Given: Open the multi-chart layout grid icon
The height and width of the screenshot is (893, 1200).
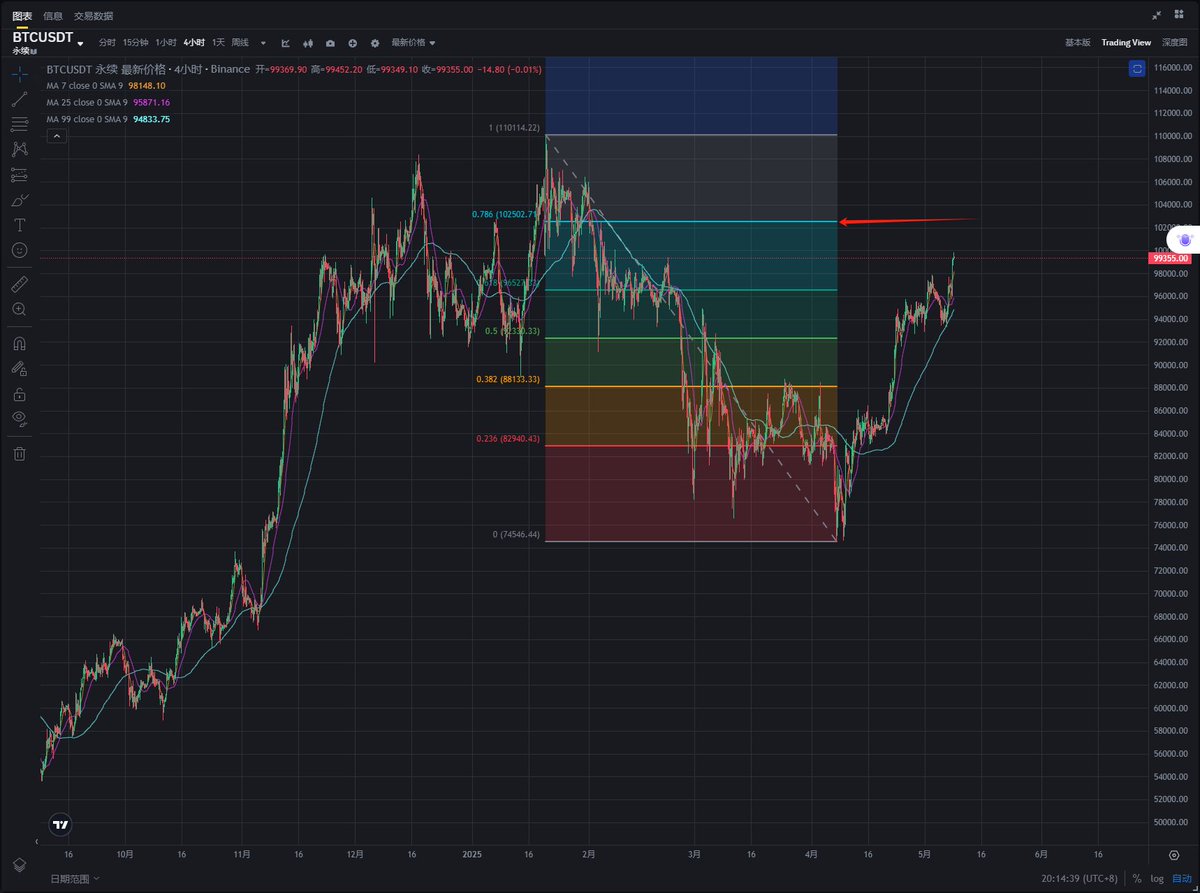Looking at the screenshot, I should [x=1178, y=15].
